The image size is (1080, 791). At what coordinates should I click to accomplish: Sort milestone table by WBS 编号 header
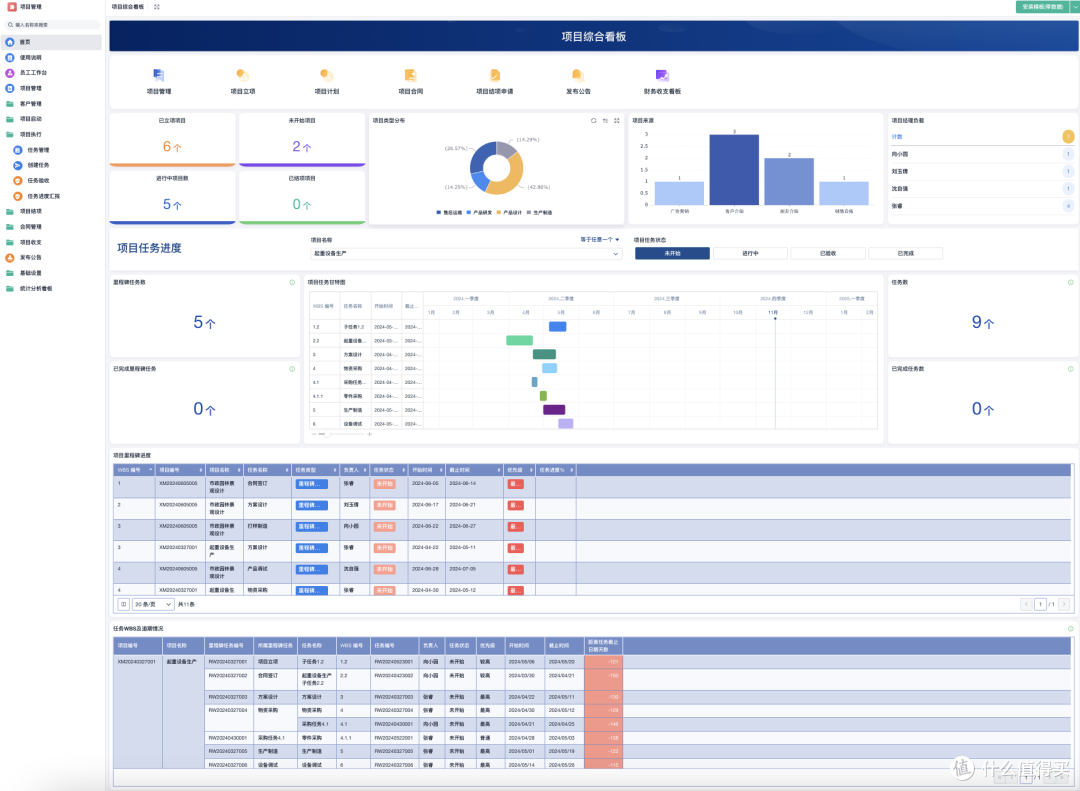[x=134, y=470]
